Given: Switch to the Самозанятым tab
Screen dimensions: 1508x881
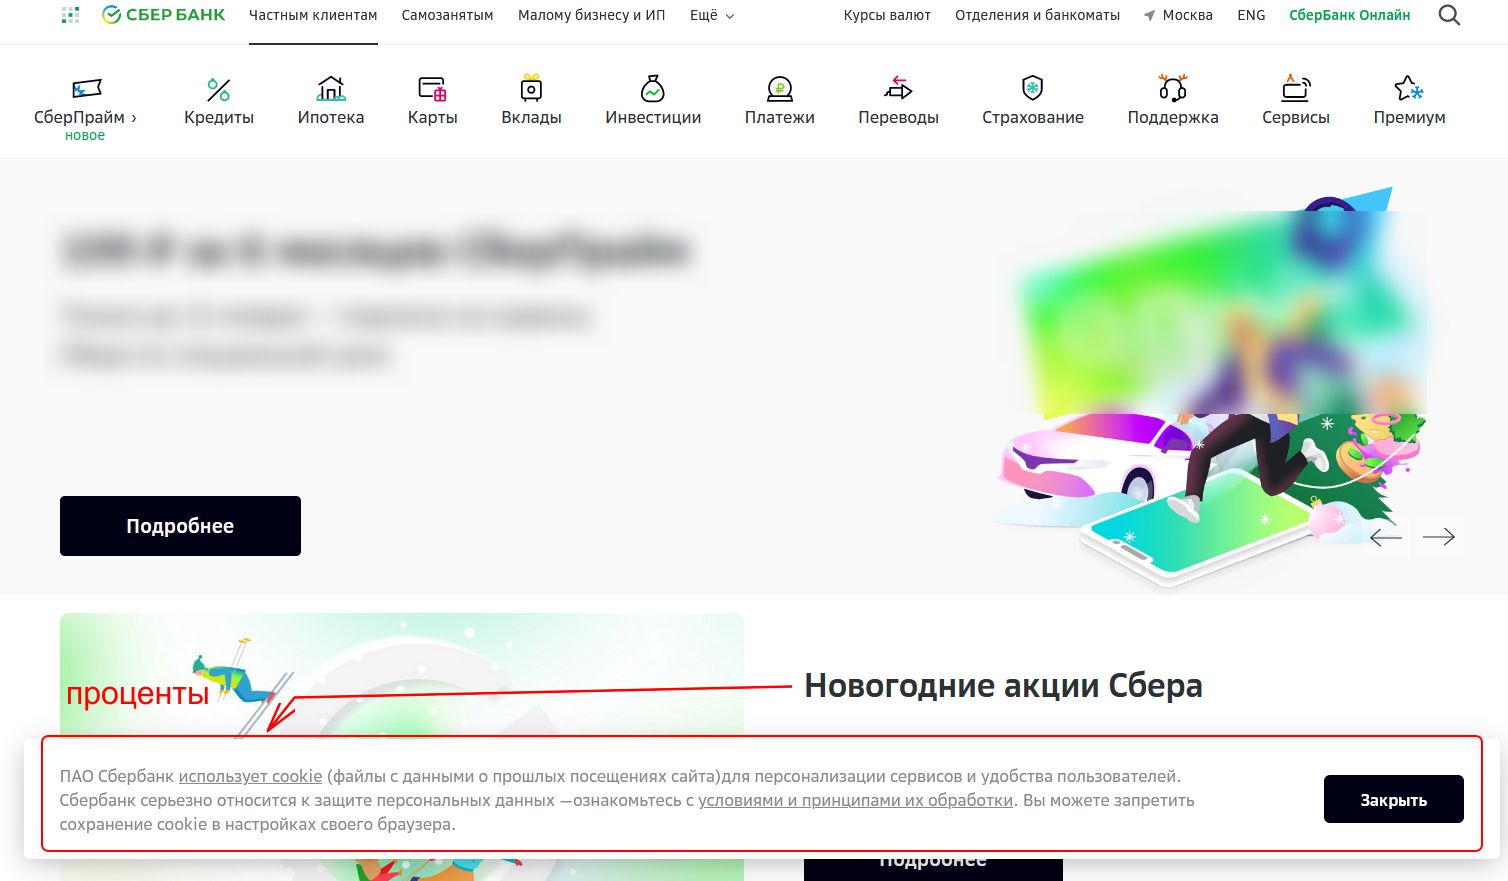Looking at the screenshot, I should coord(448,16).
